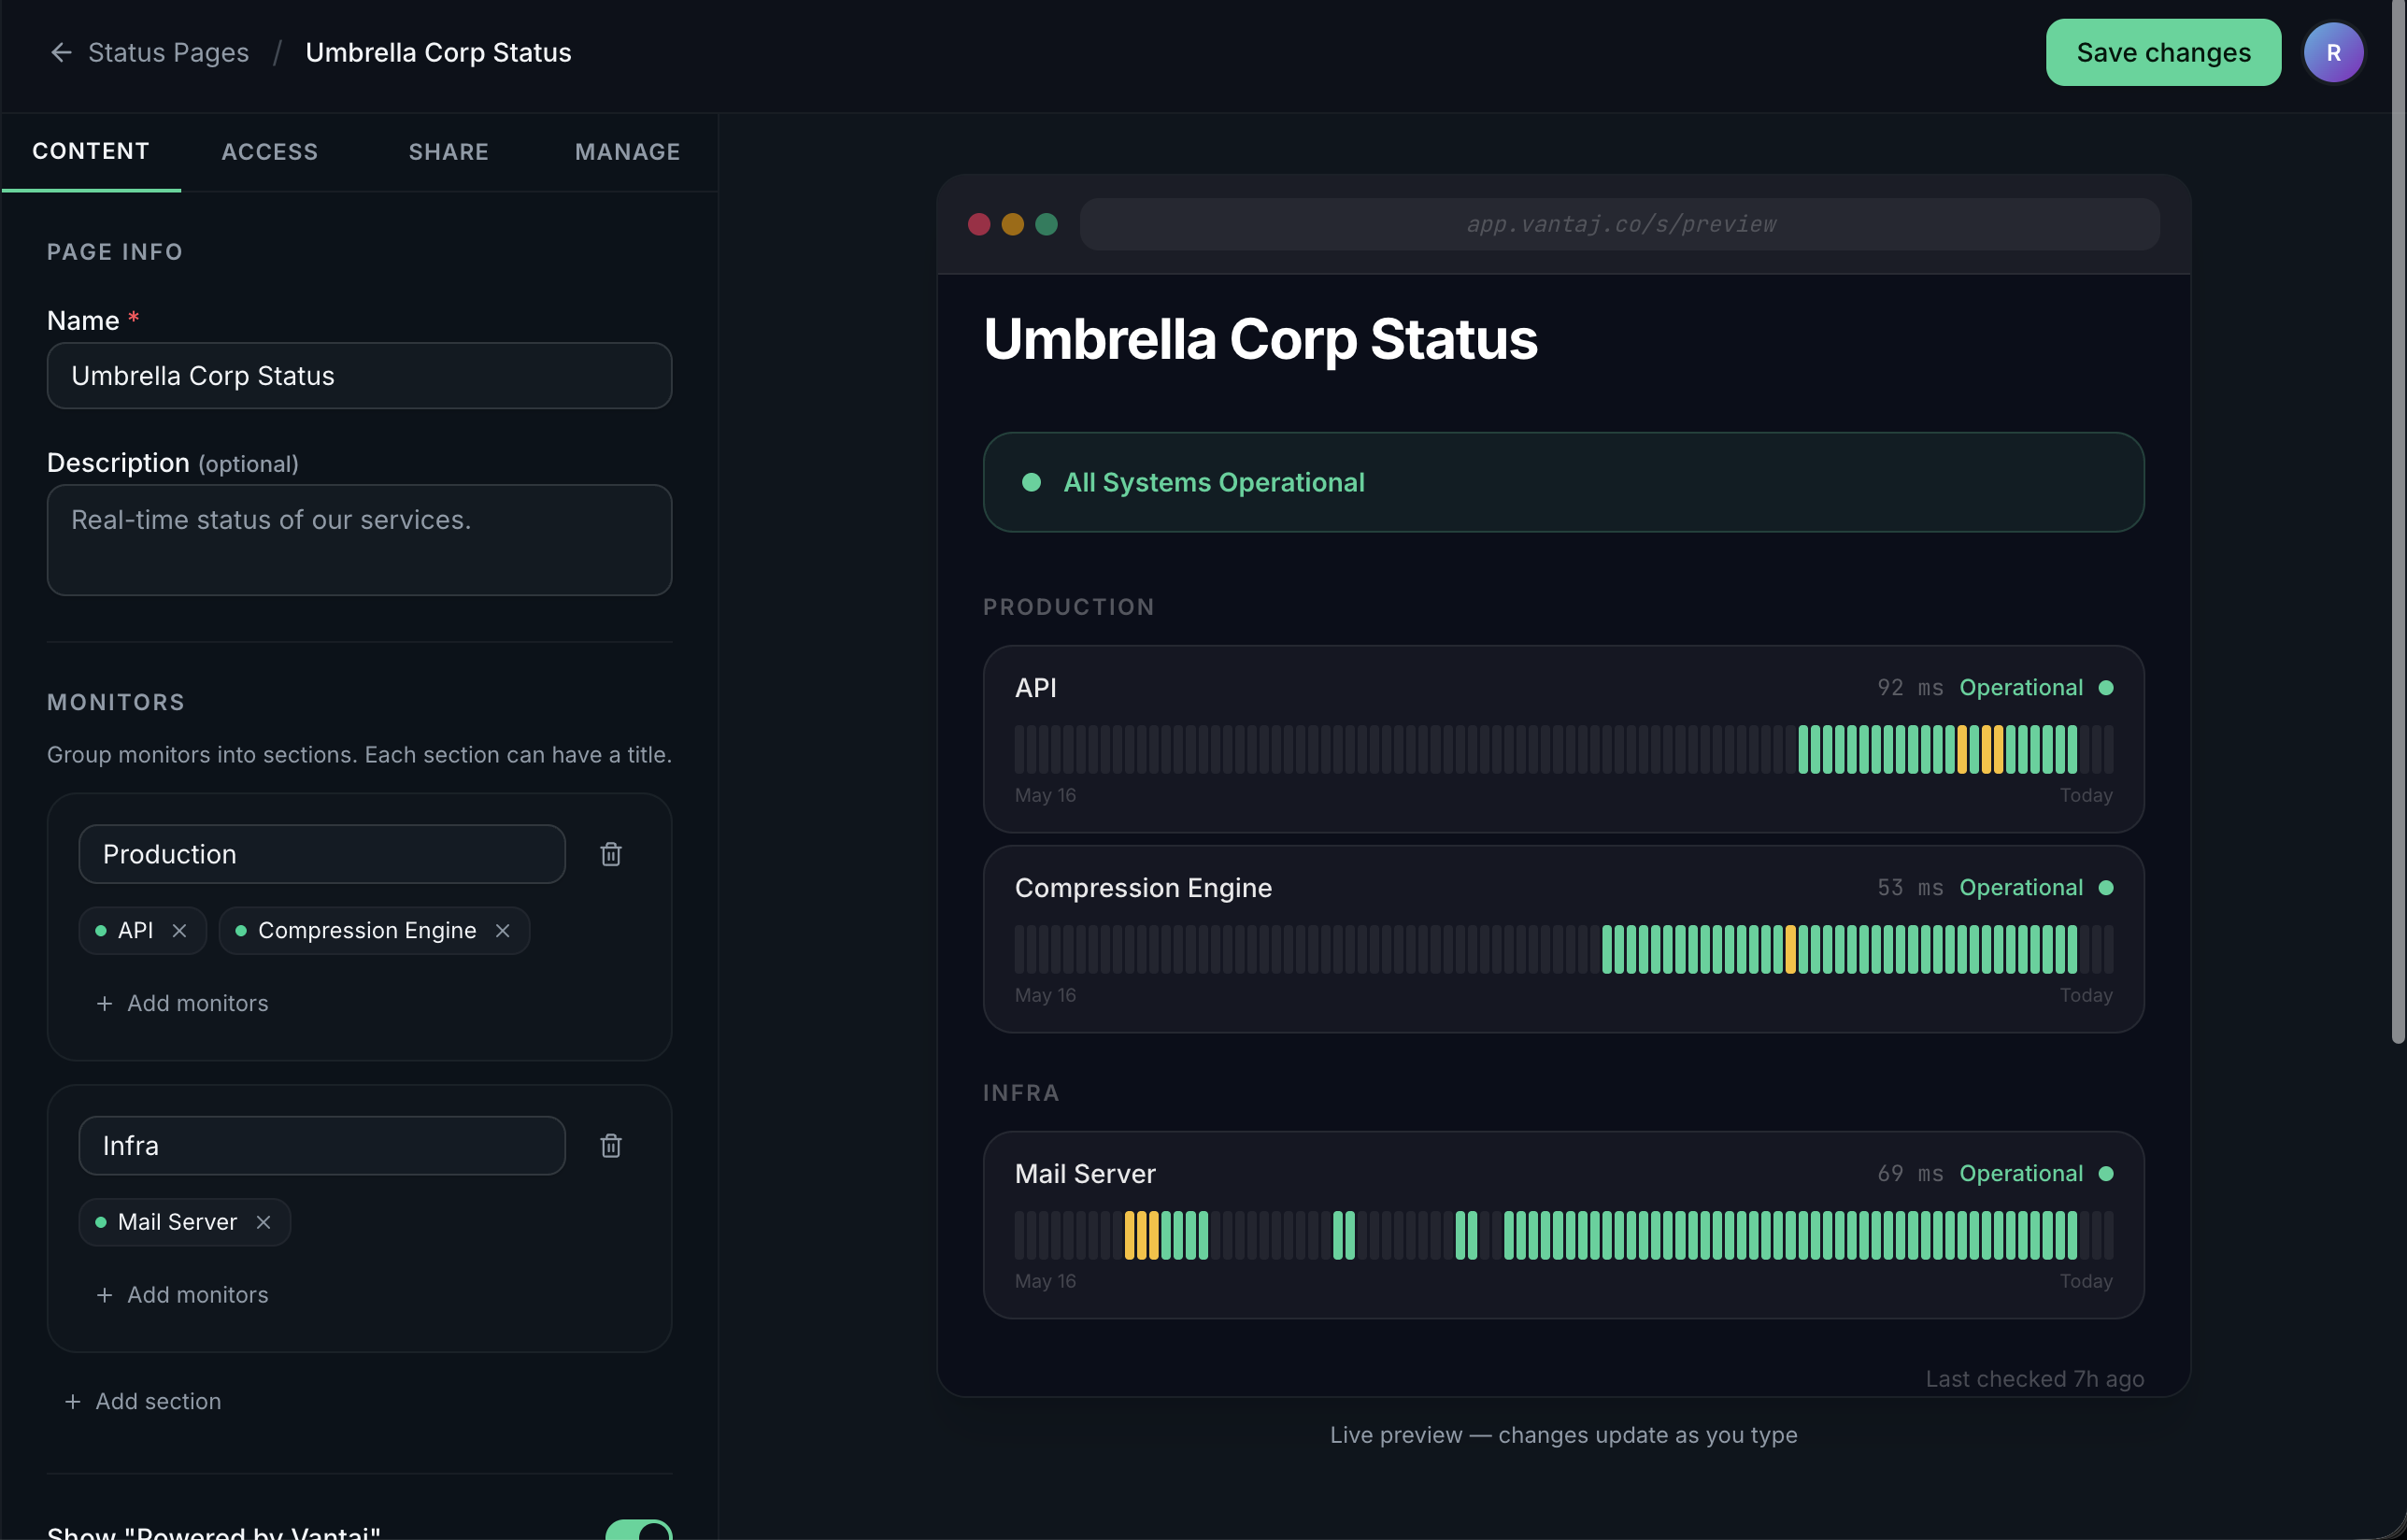The height and width of the screenshot is (1540, 2407).
Task: Focus the Description text area
Action: [359, 540]
